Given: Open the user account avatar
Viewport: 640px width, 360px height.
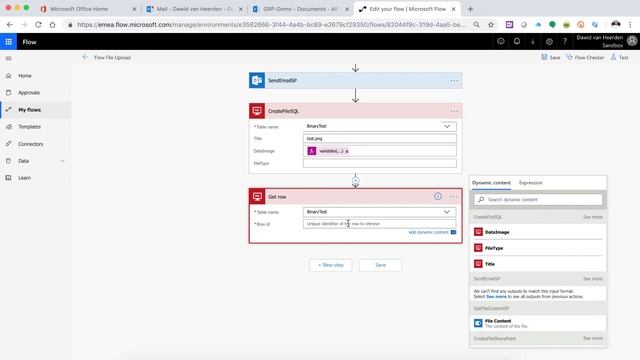Looking at the screenshot, I should click(632, 41).
